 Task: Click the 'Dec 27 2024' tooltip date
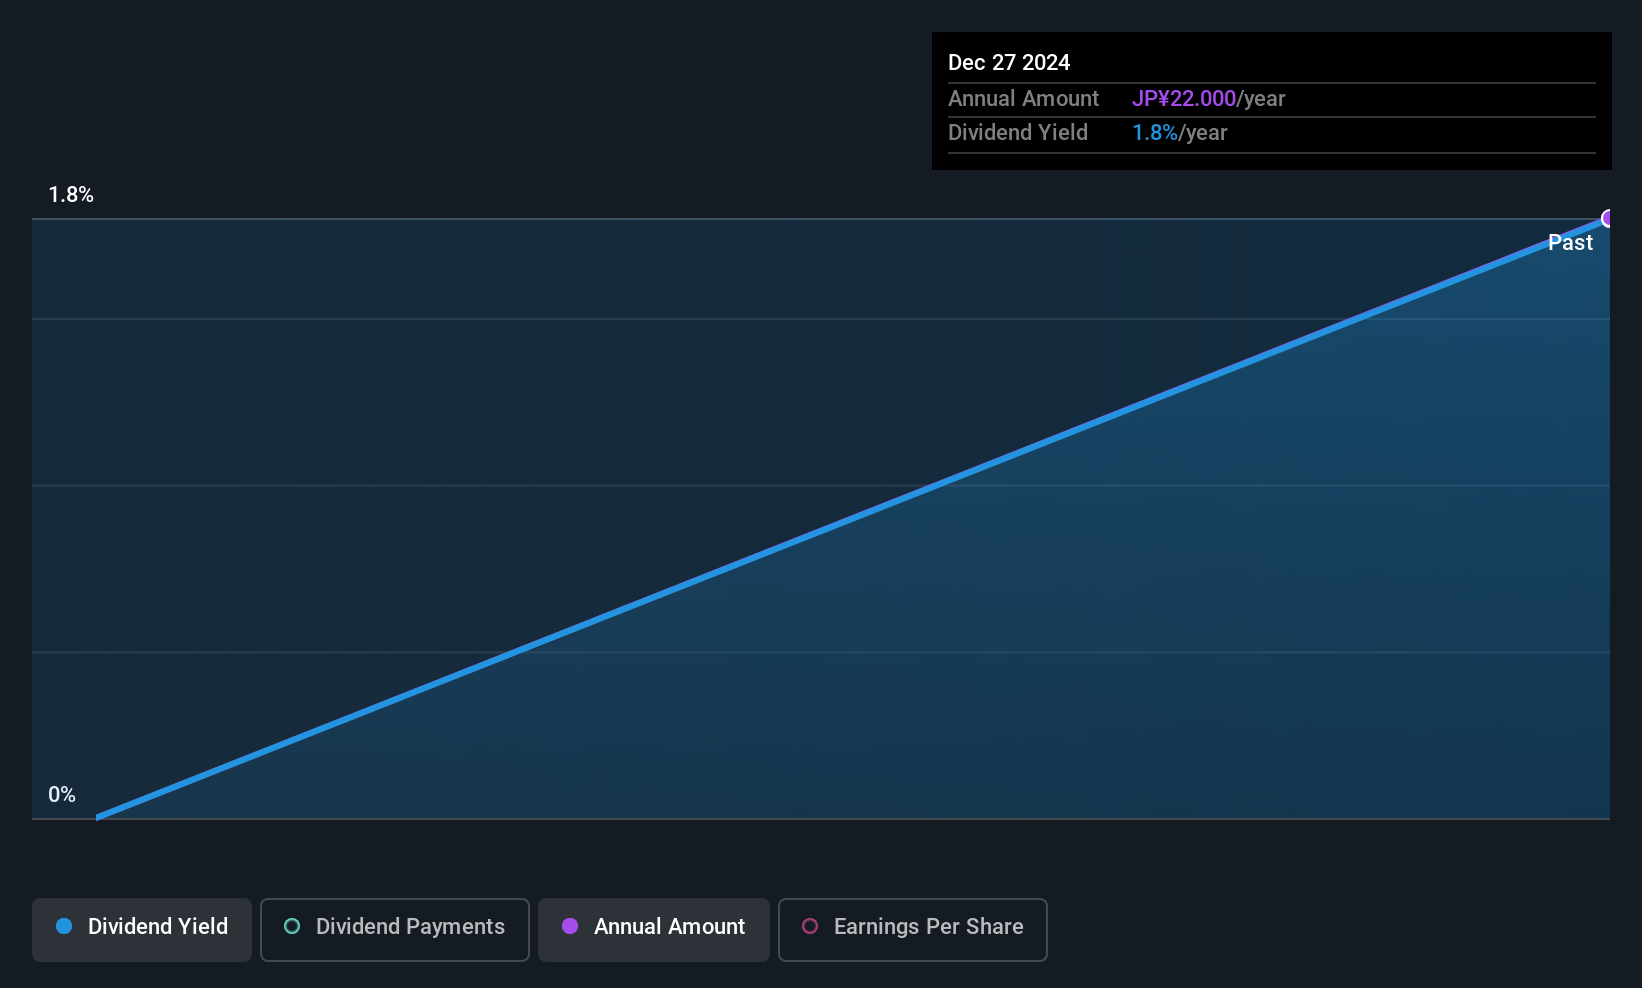tap(1009, 62)
